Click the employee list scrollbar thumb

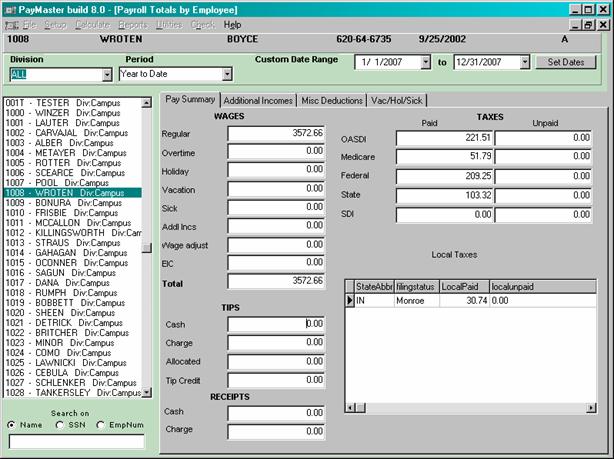pyautogui.click(x=146, y=248)
